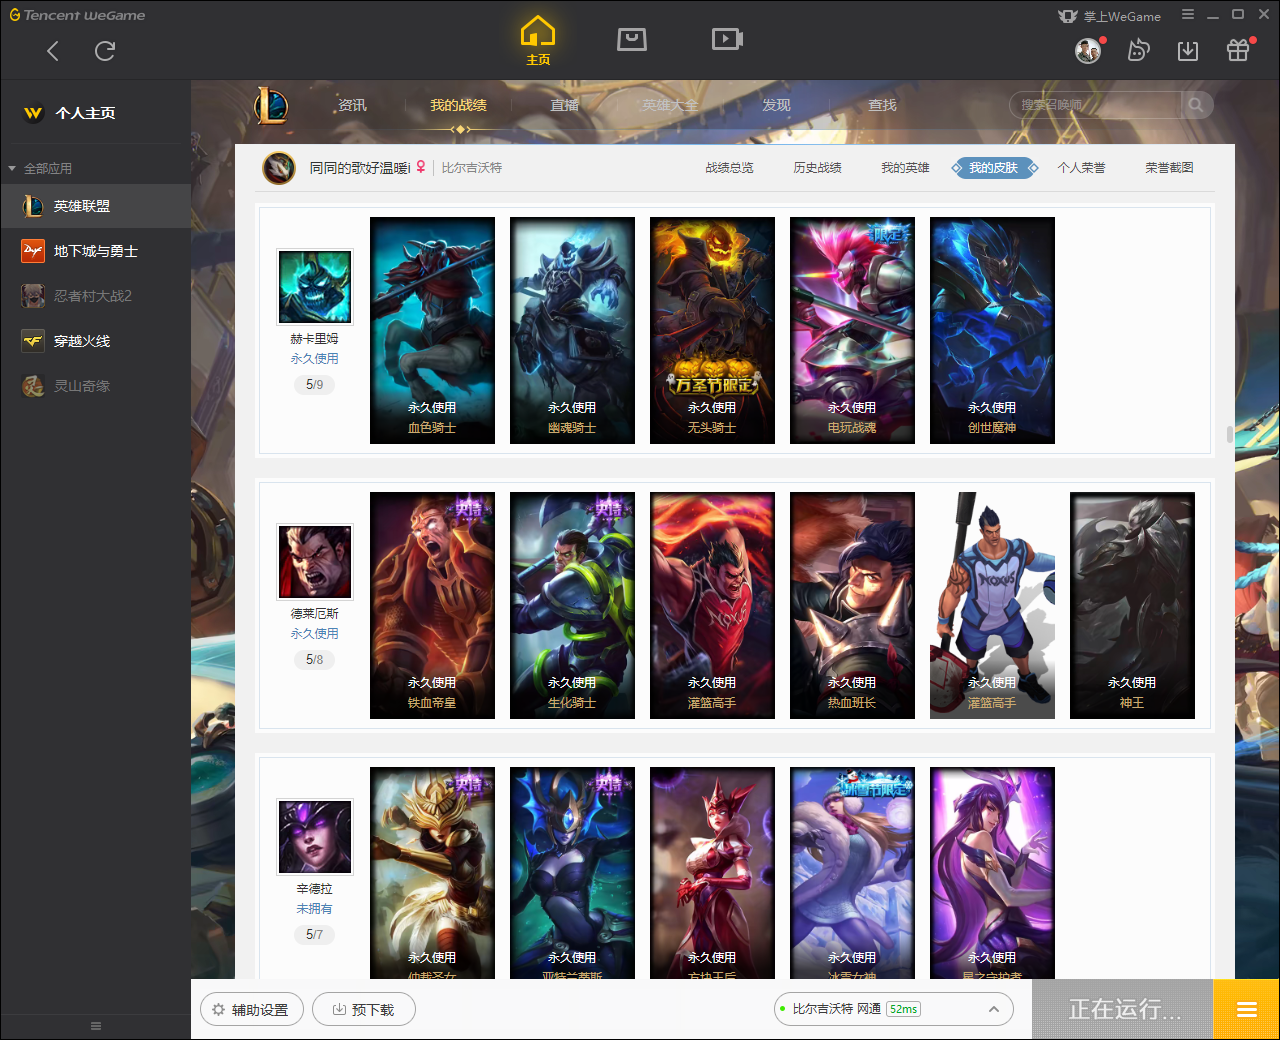Screen dimensions: 1280x1040
Task: Open 辅助设置 settings button
Action: pyautogui.click(x=252, y=1009)
